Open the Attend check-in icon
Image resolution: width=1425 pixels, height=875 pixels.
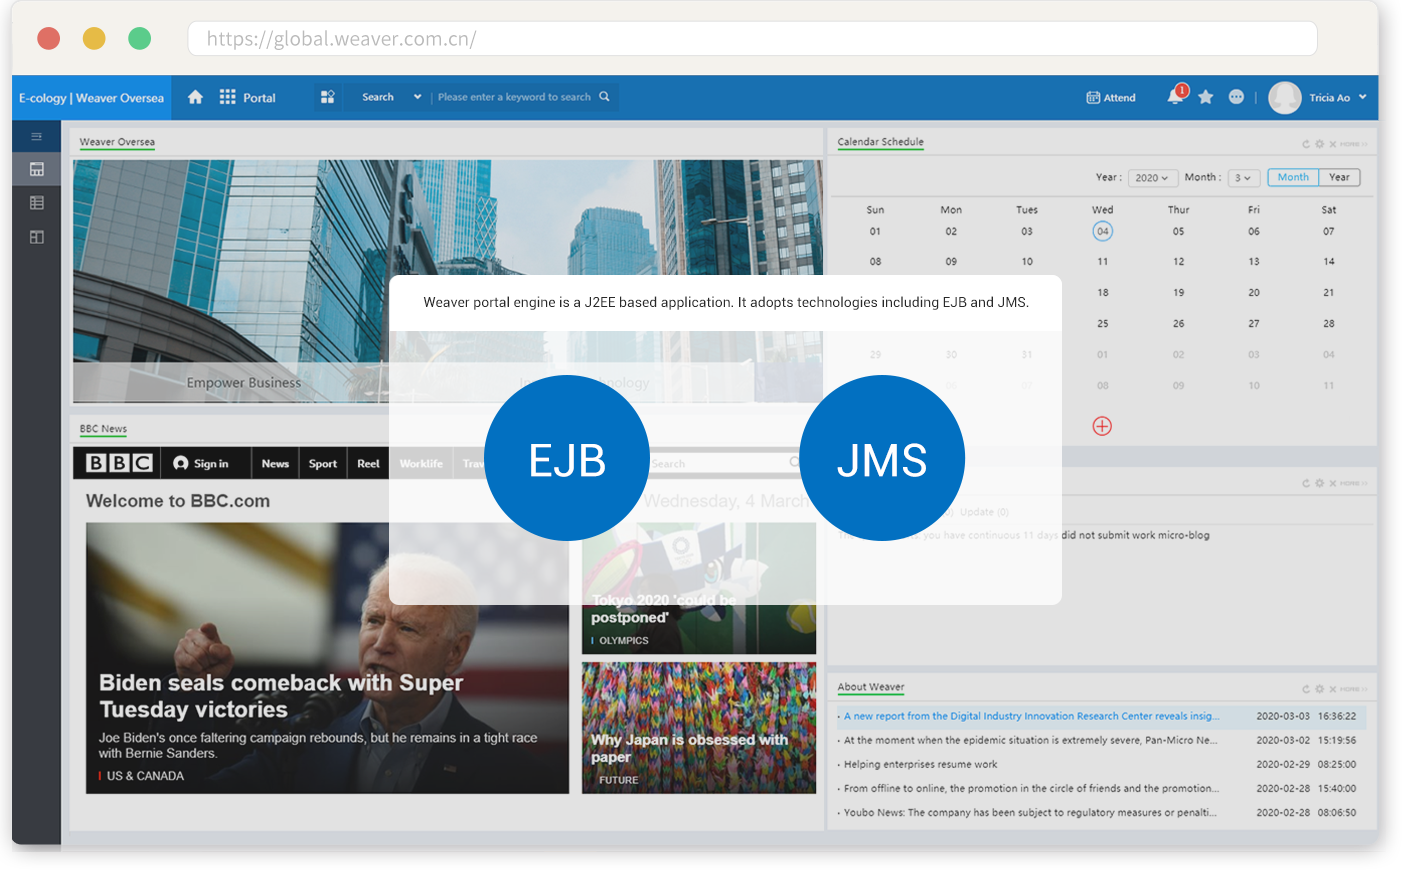[x=1093, y=98]
